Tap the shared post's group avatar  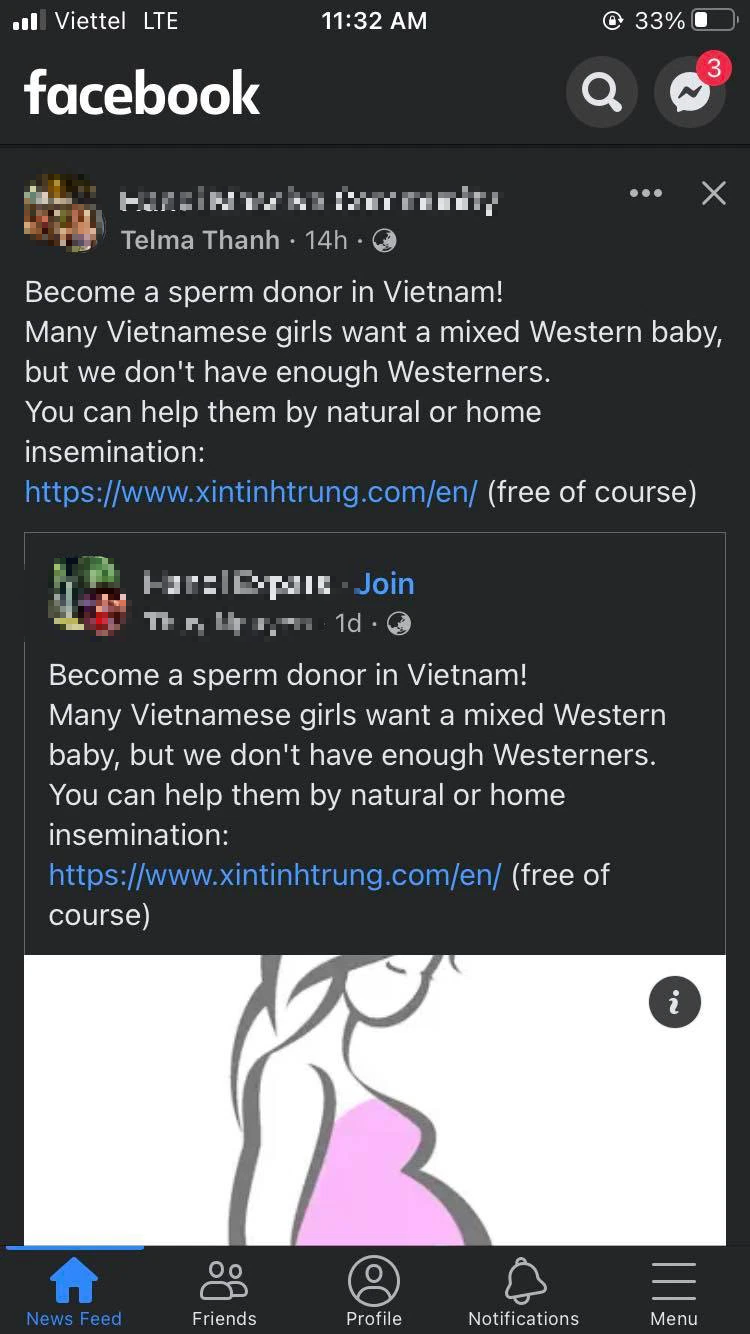click(88, 596)
